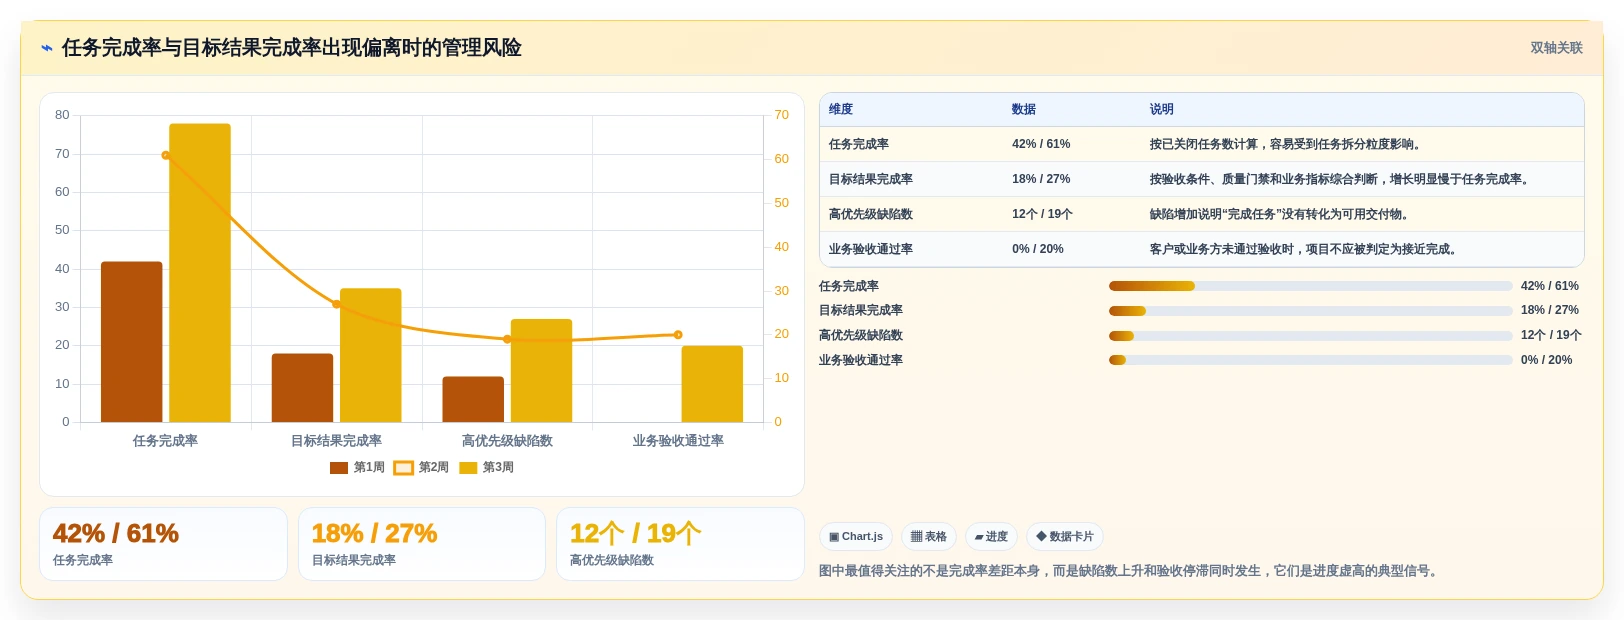Click the line point above 目标结果完成率
The image size is (1624, 620).
[336, 304]
